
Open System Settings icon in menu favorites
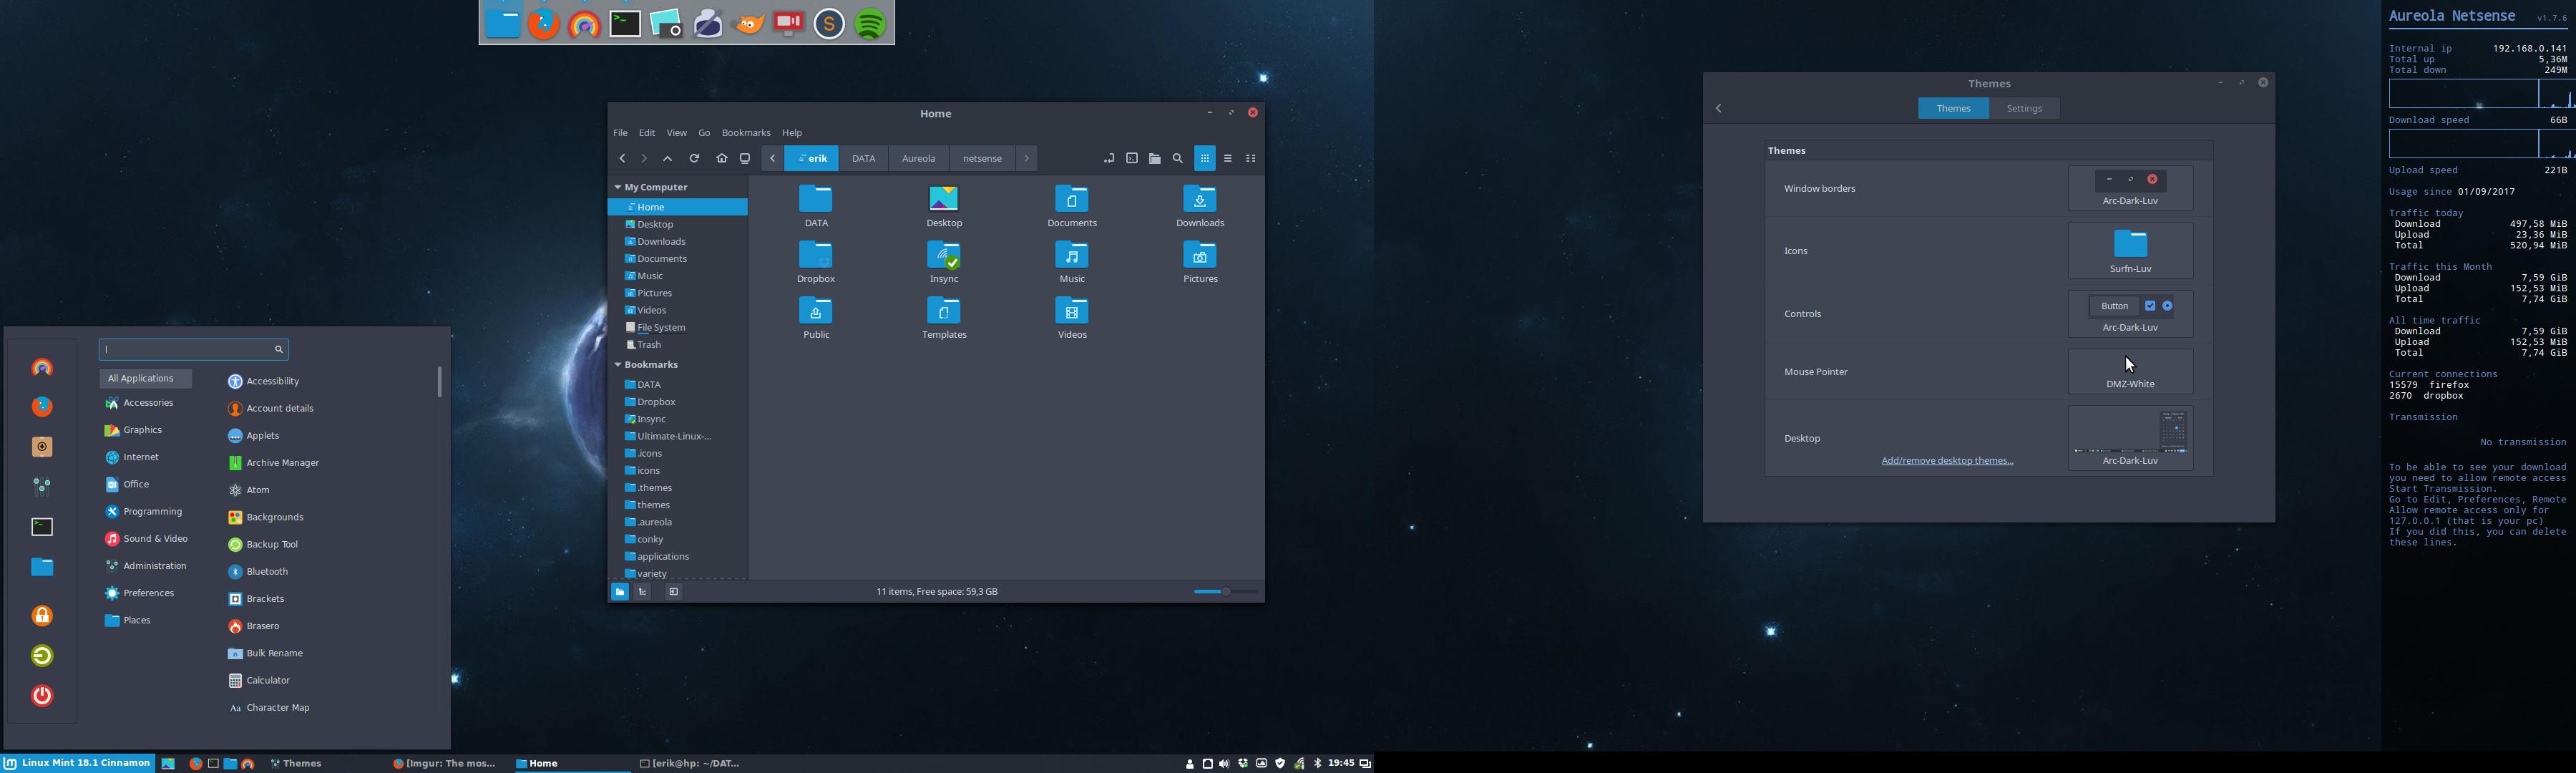42,487
